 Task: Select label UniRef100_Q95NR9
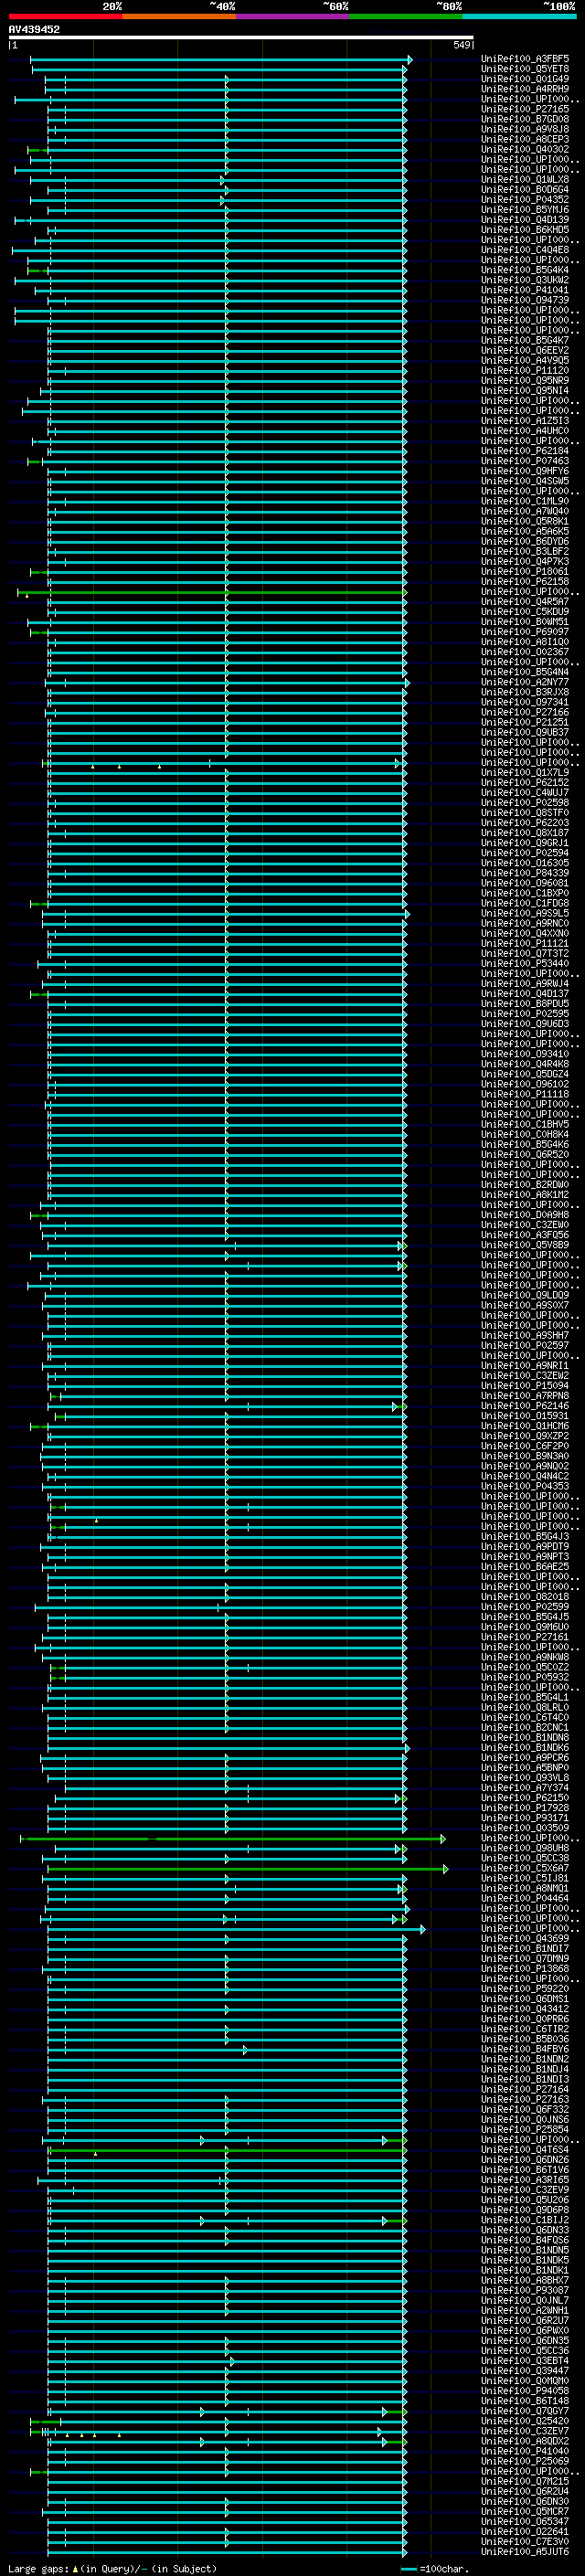click(x=525, y=381)
